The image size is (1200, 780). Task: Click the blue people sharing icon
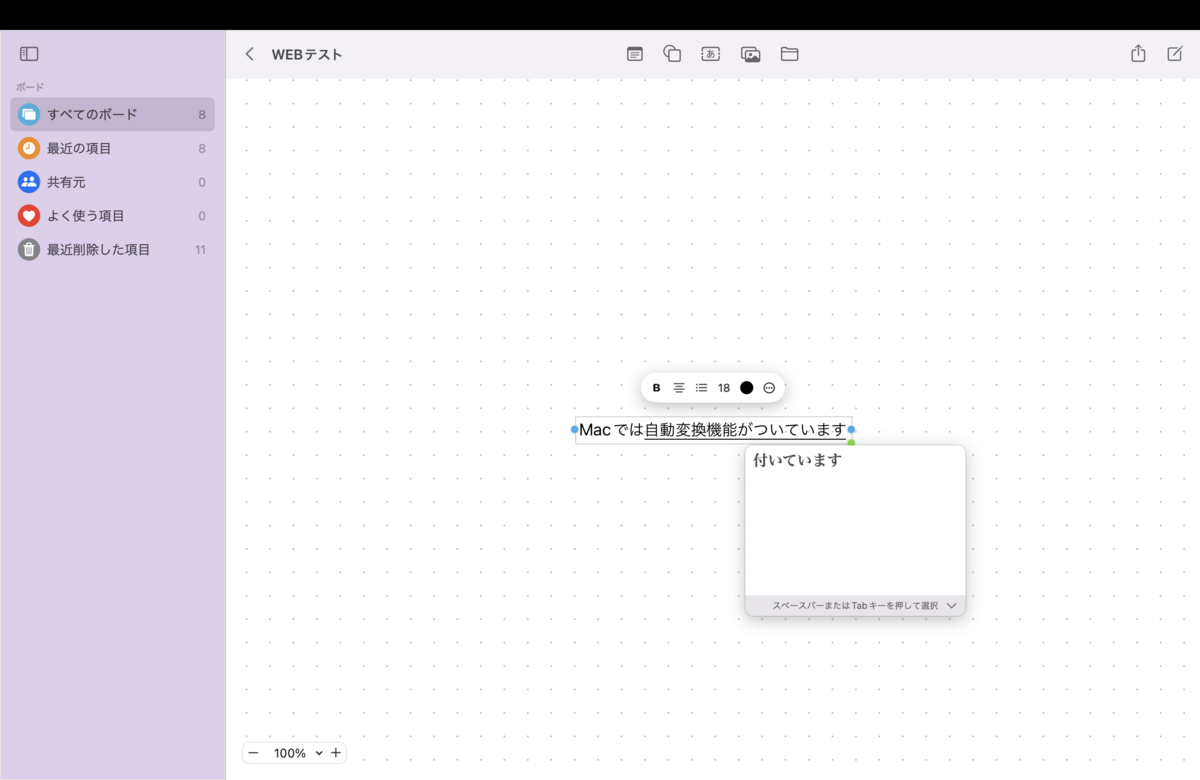pyautogui.click(x=29, y=182)
